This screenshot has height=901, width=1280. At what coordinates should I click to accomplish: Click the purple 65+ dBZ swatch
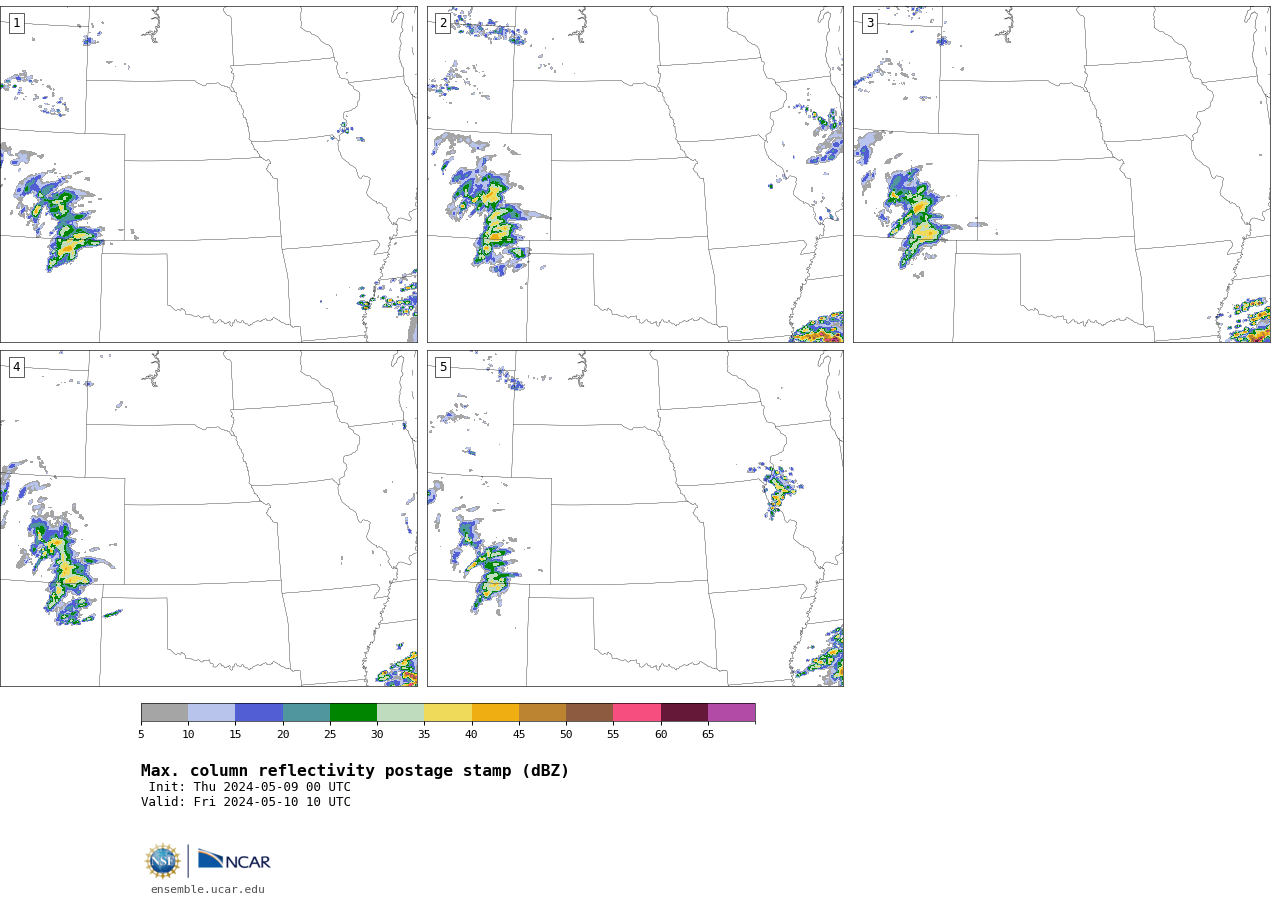click(731, 713)
